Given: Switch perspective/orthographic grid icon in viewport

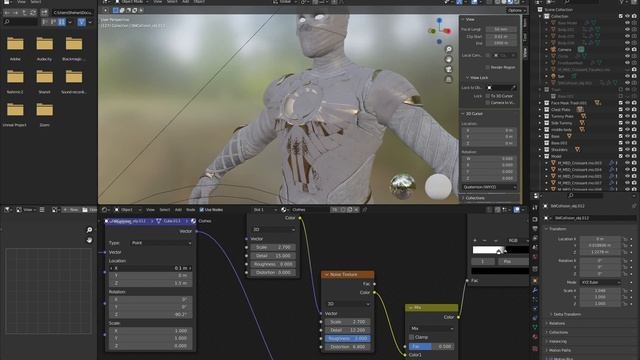Looking at the screenshot, I should [449, 80].
